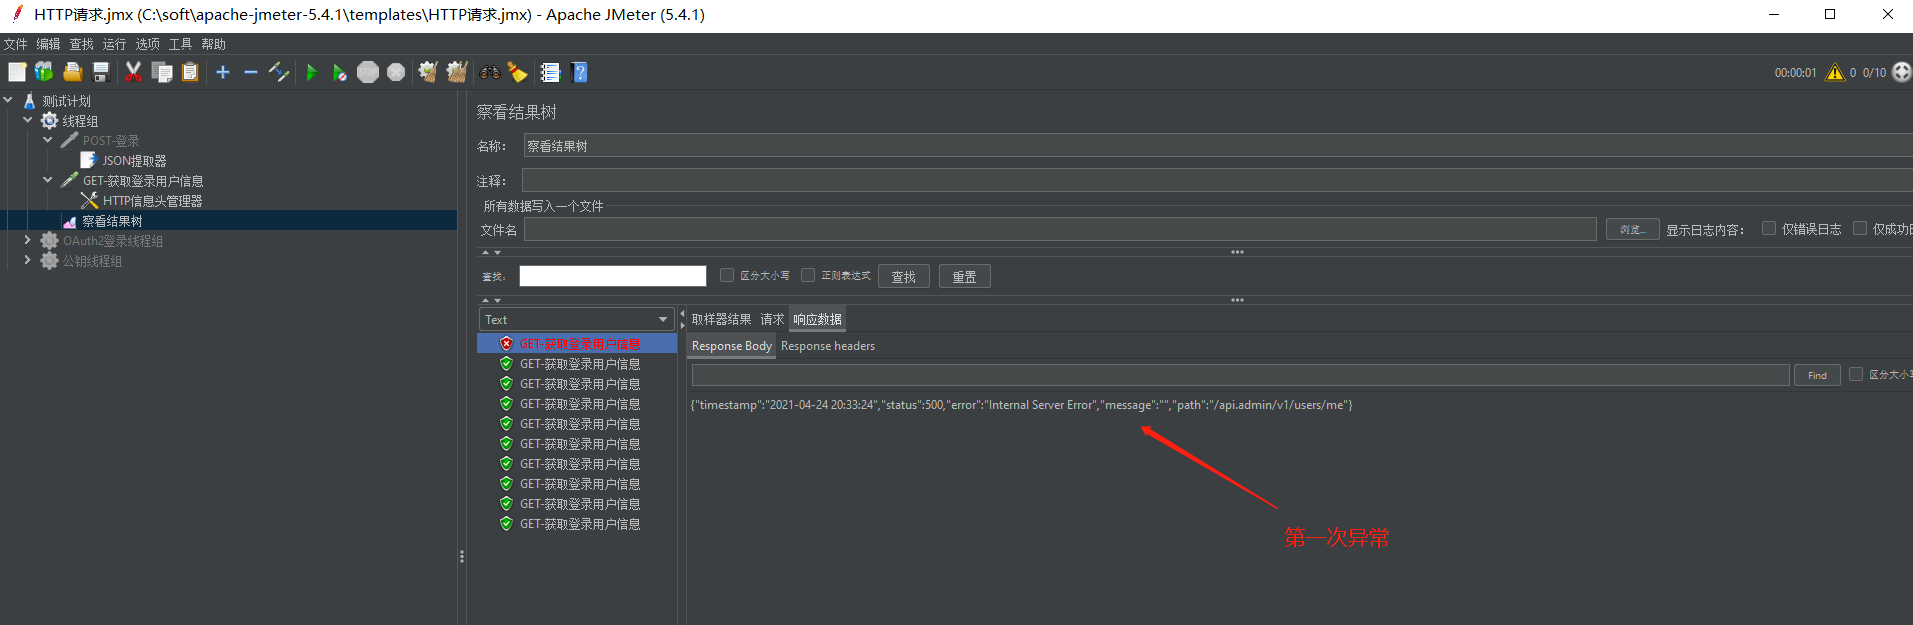Image resolution: width=1913 pixels, height=625 pixels.
Task: Open the 查找 menu
Action: coord(81,44)
